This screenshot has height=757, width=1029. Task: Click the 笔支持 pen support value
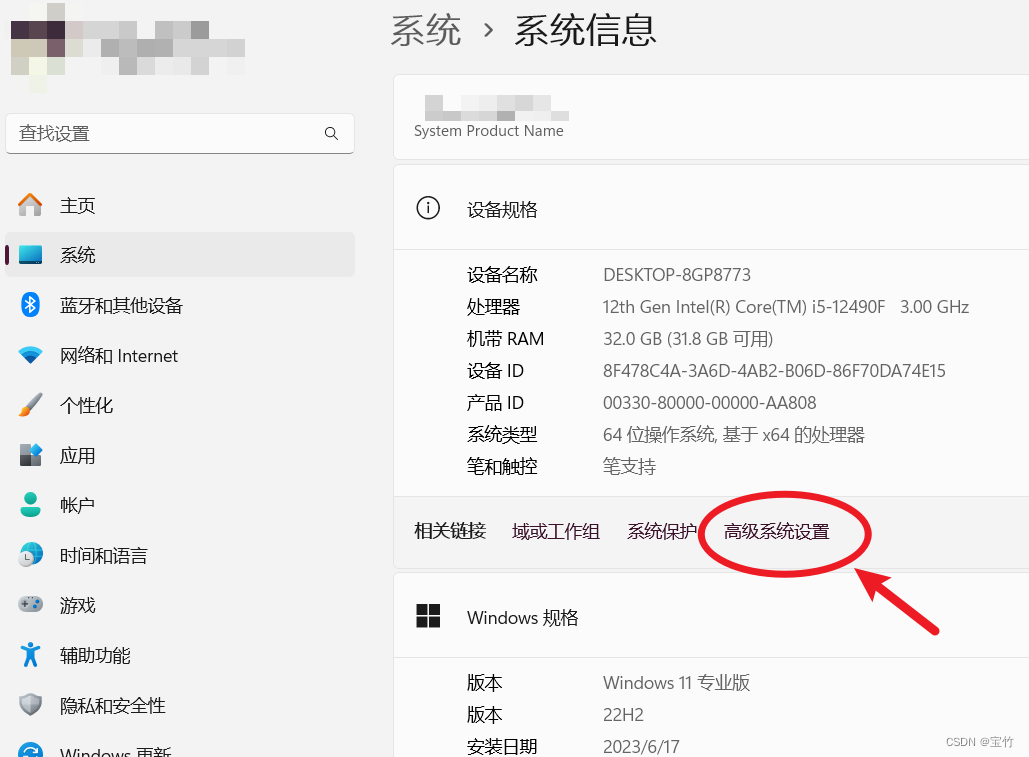[x=629, y=466]
